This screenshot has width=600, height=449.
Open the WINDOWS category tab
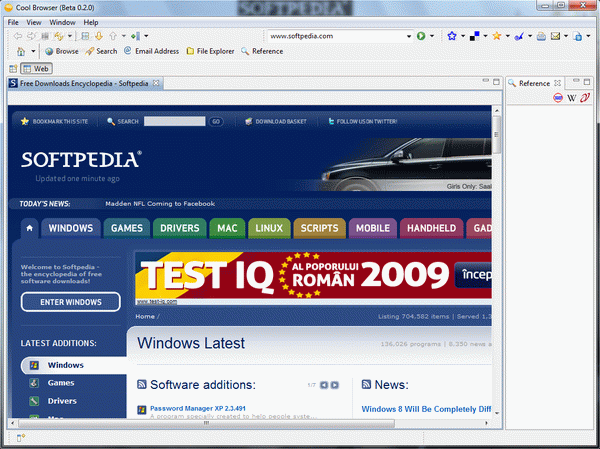[71, 228]
